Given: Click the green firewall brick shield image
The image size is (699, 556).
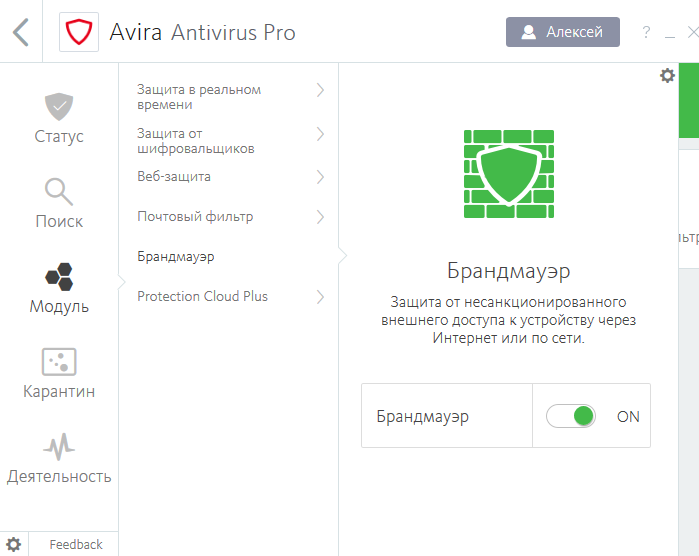Looking at the screenshot, I should tap(509, 174).
